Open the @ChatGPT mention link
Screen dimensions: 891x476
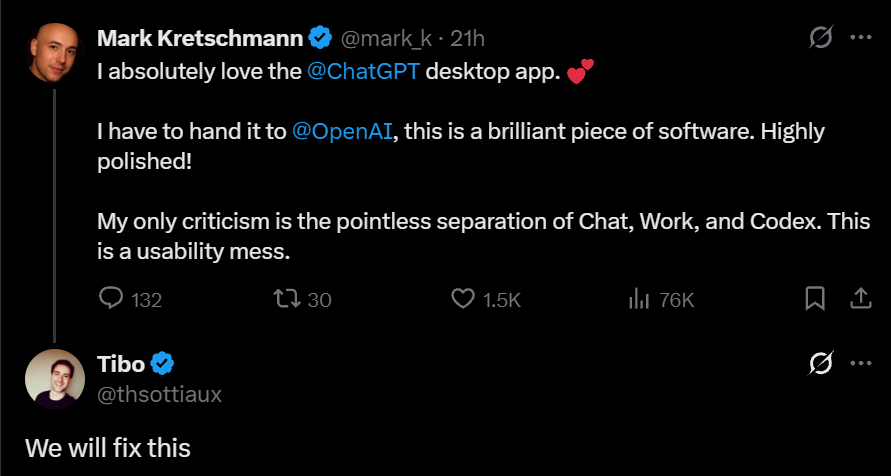click(x=364, y=72)
